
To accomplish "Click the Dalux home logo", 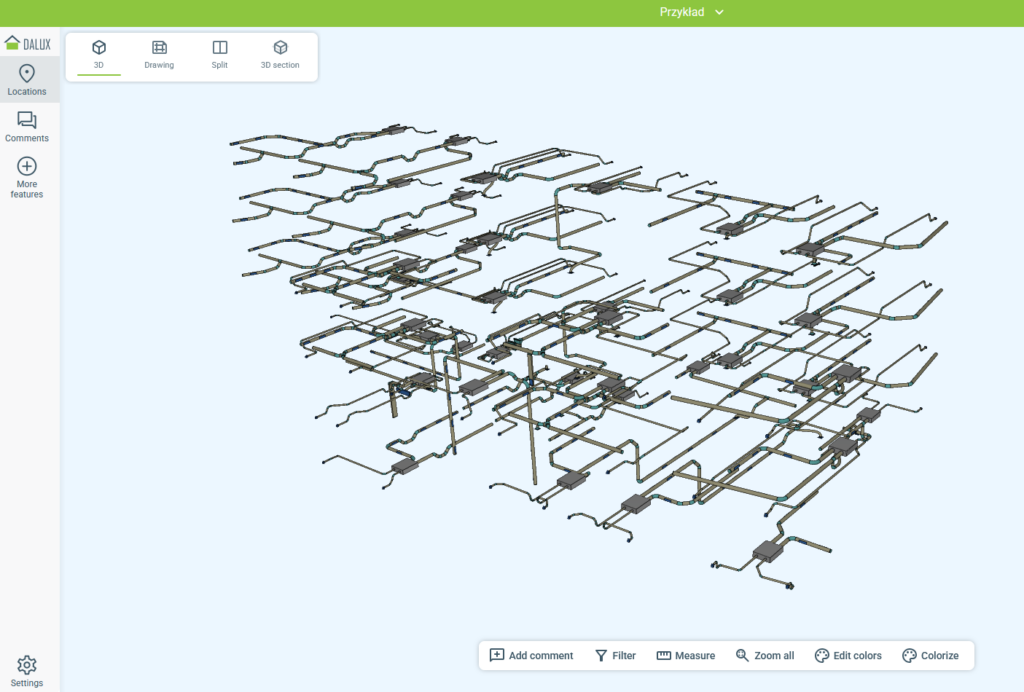I will click(x=27, y=43).
